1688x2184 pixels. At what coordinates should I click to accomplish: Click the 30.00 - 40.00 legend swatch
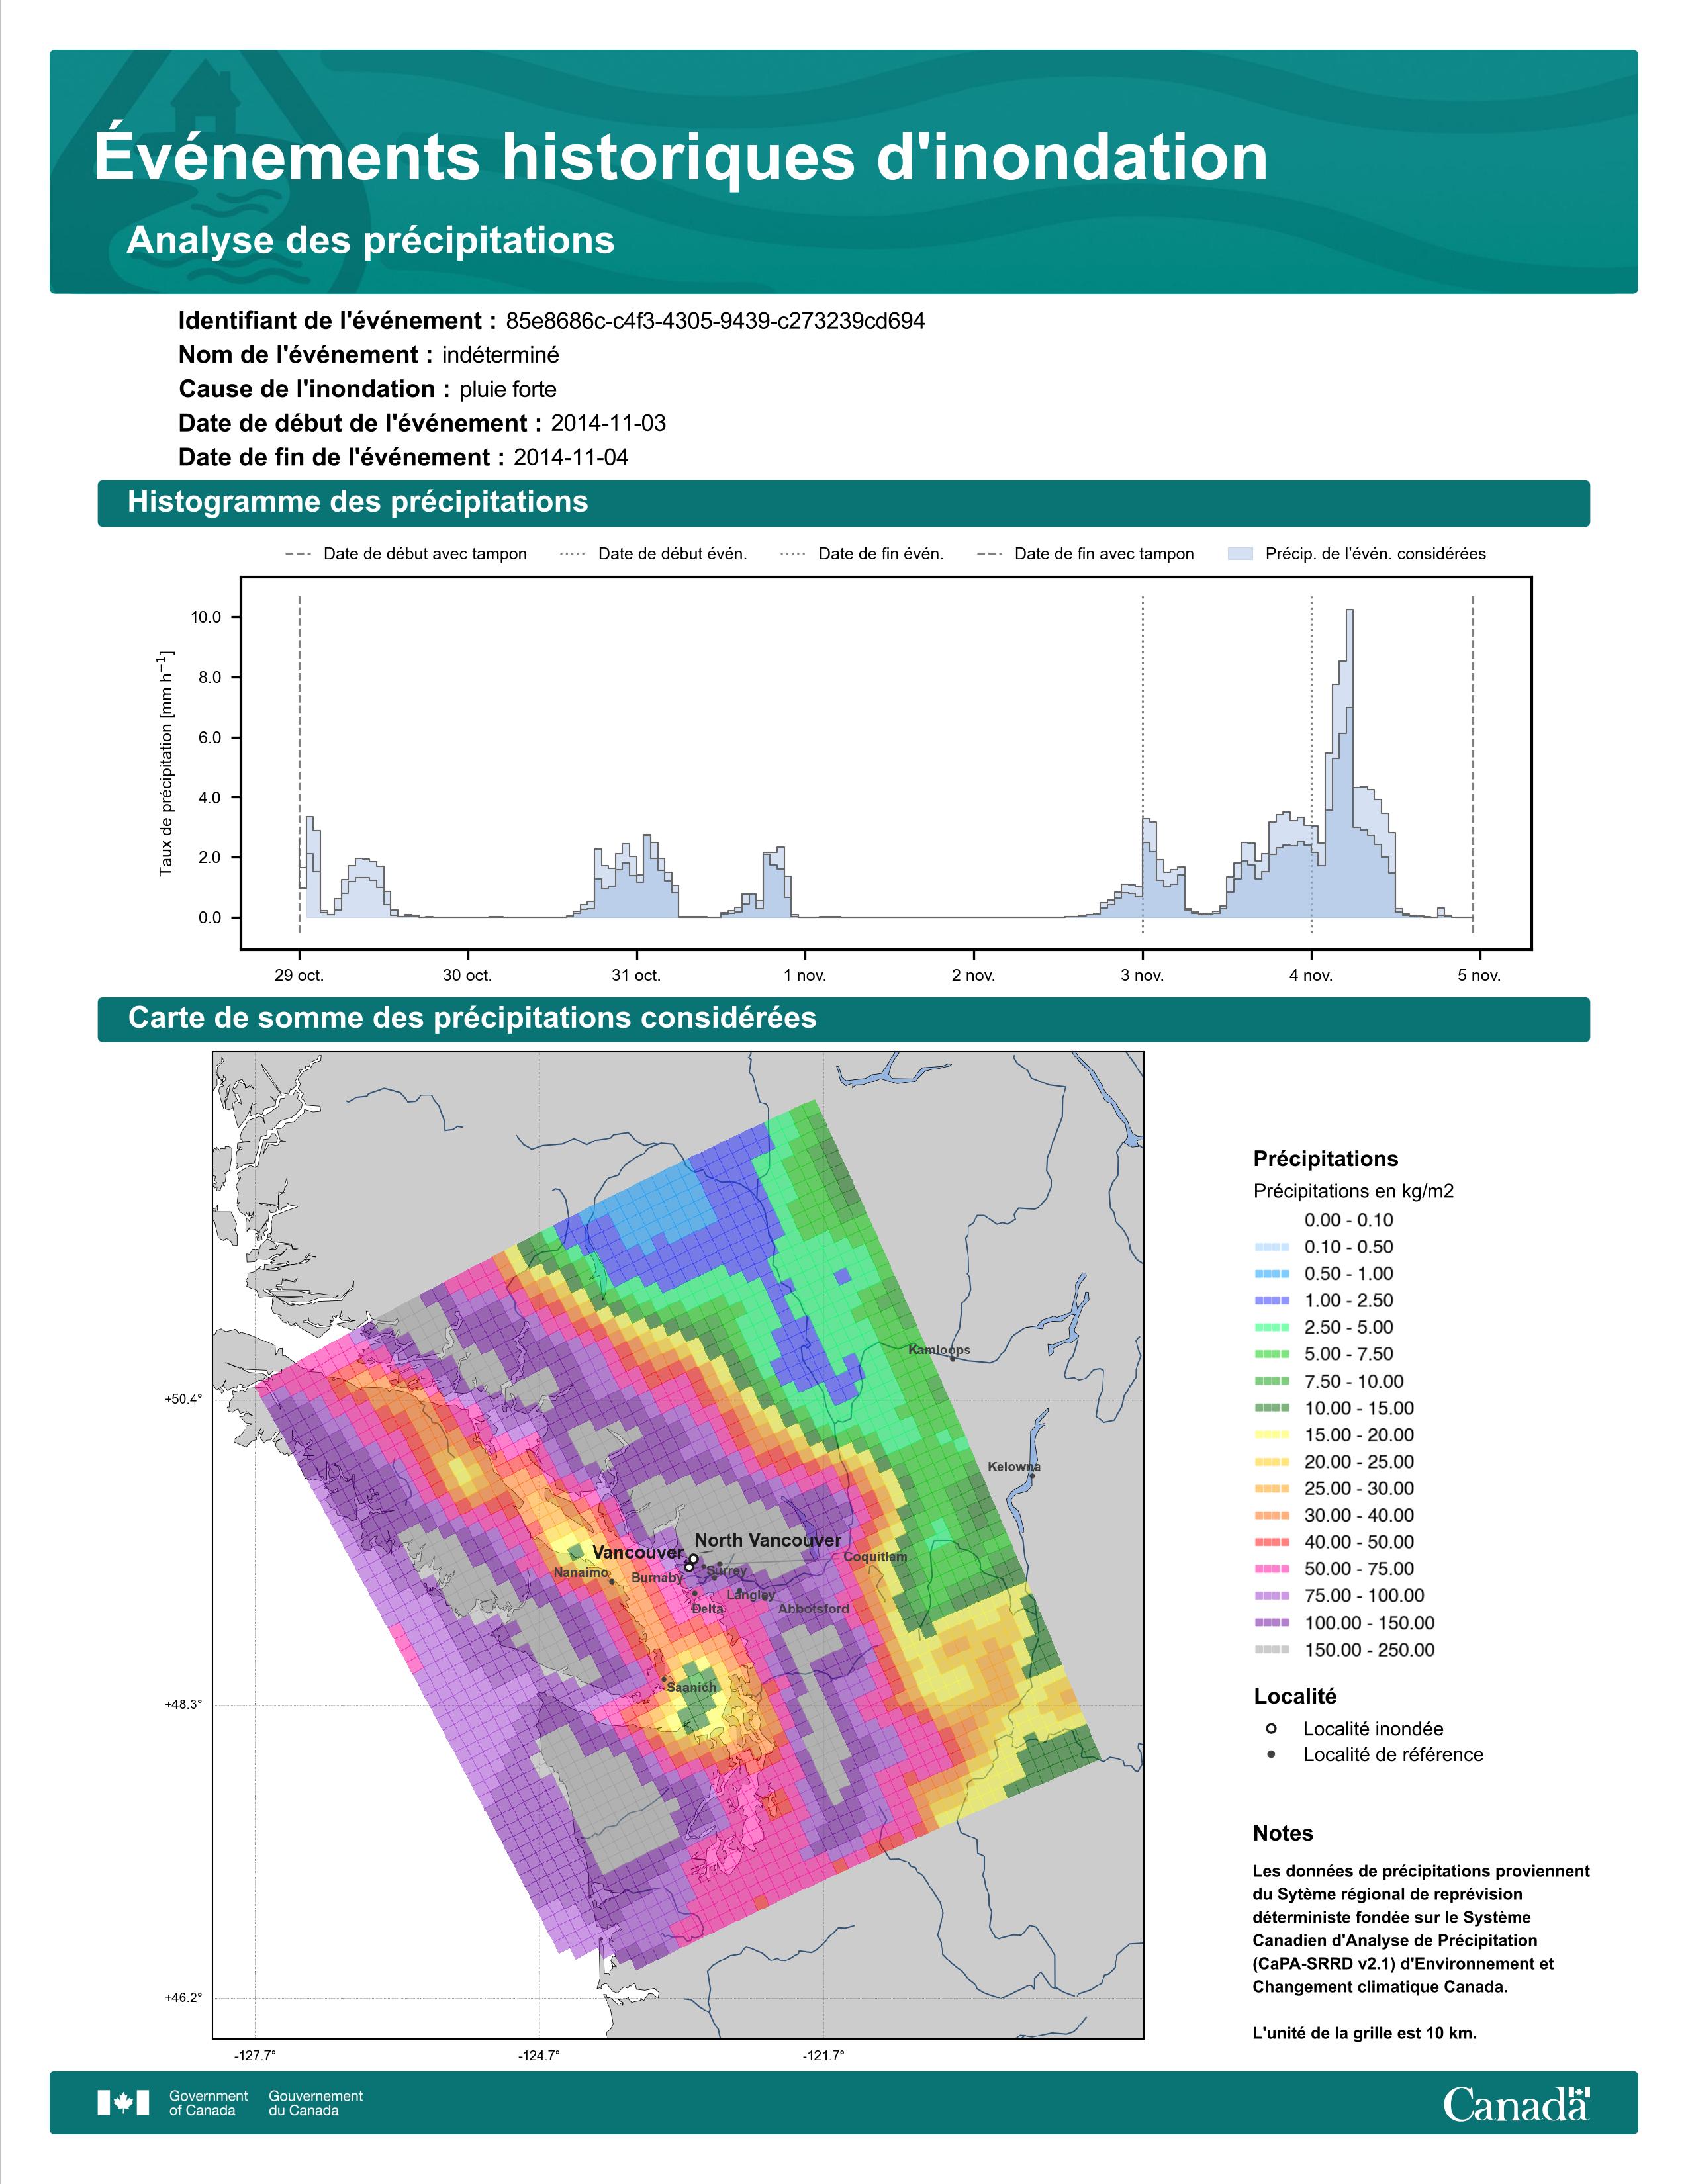(1271, 1516)
